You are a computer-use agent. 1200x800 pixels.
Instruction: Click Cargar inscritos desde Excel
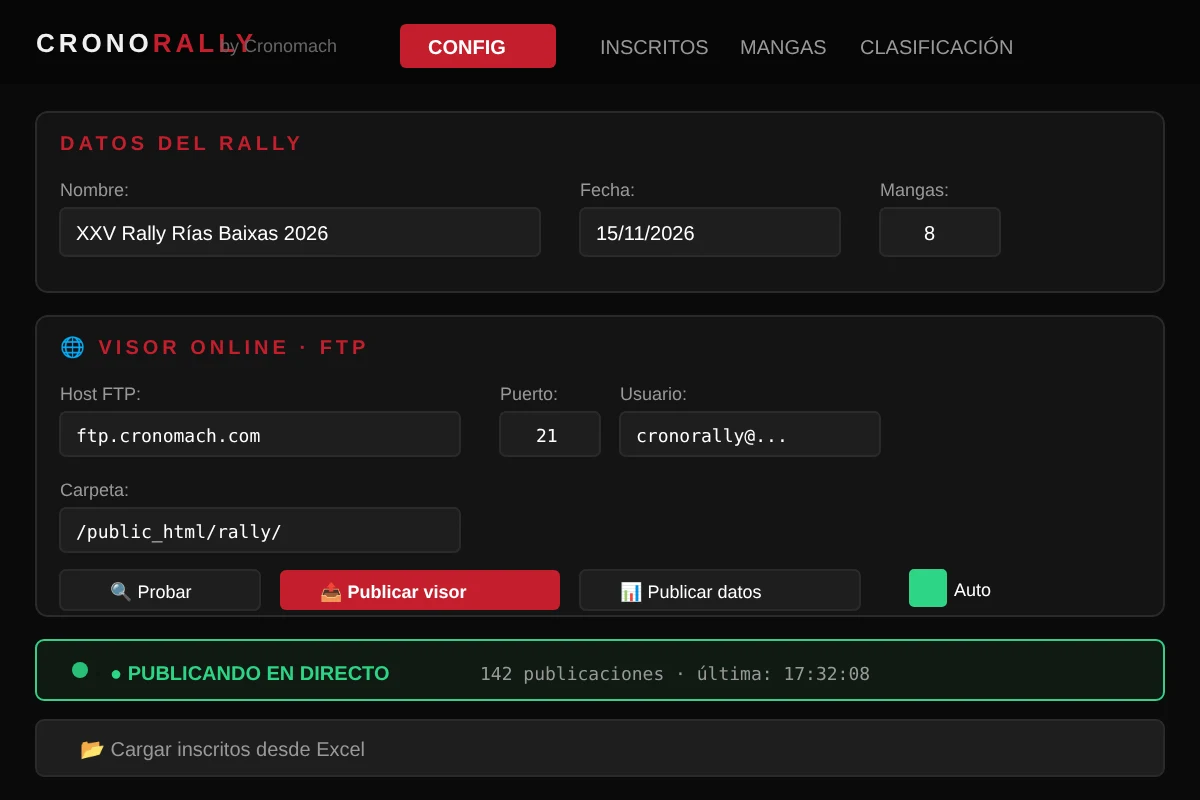pos(600,748)
